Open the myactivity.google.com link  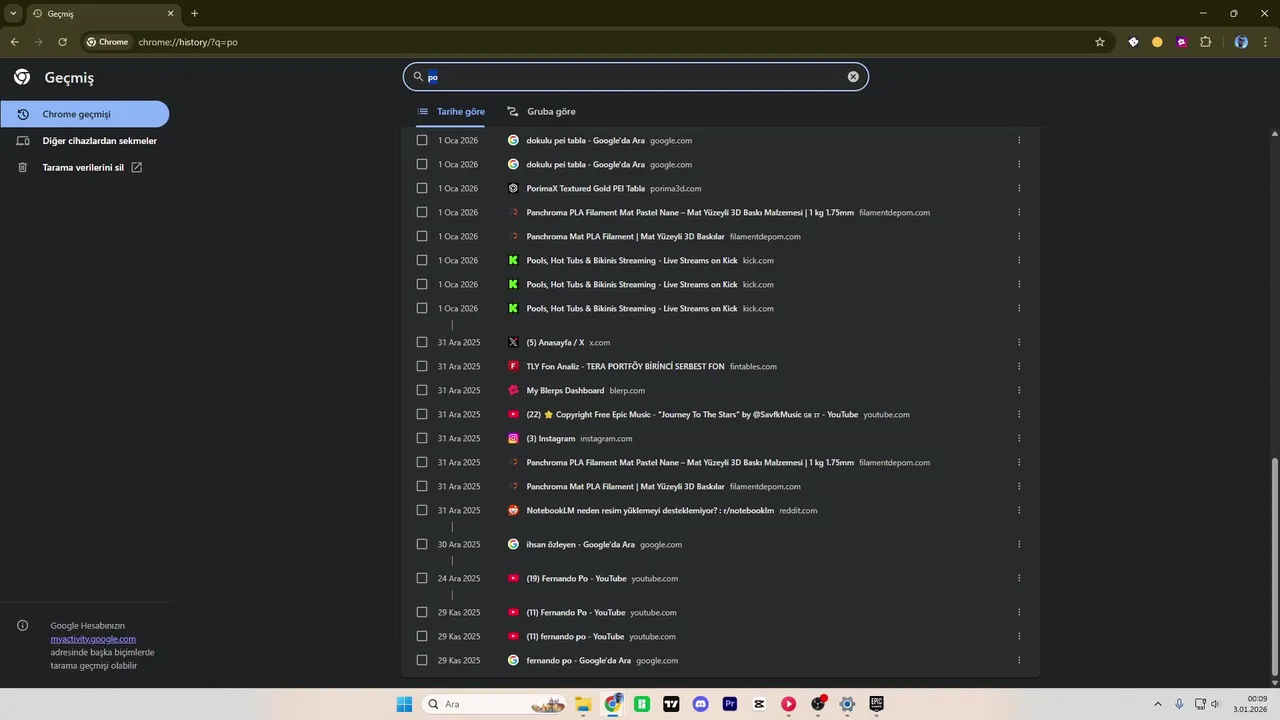click(x=93, y=639)
